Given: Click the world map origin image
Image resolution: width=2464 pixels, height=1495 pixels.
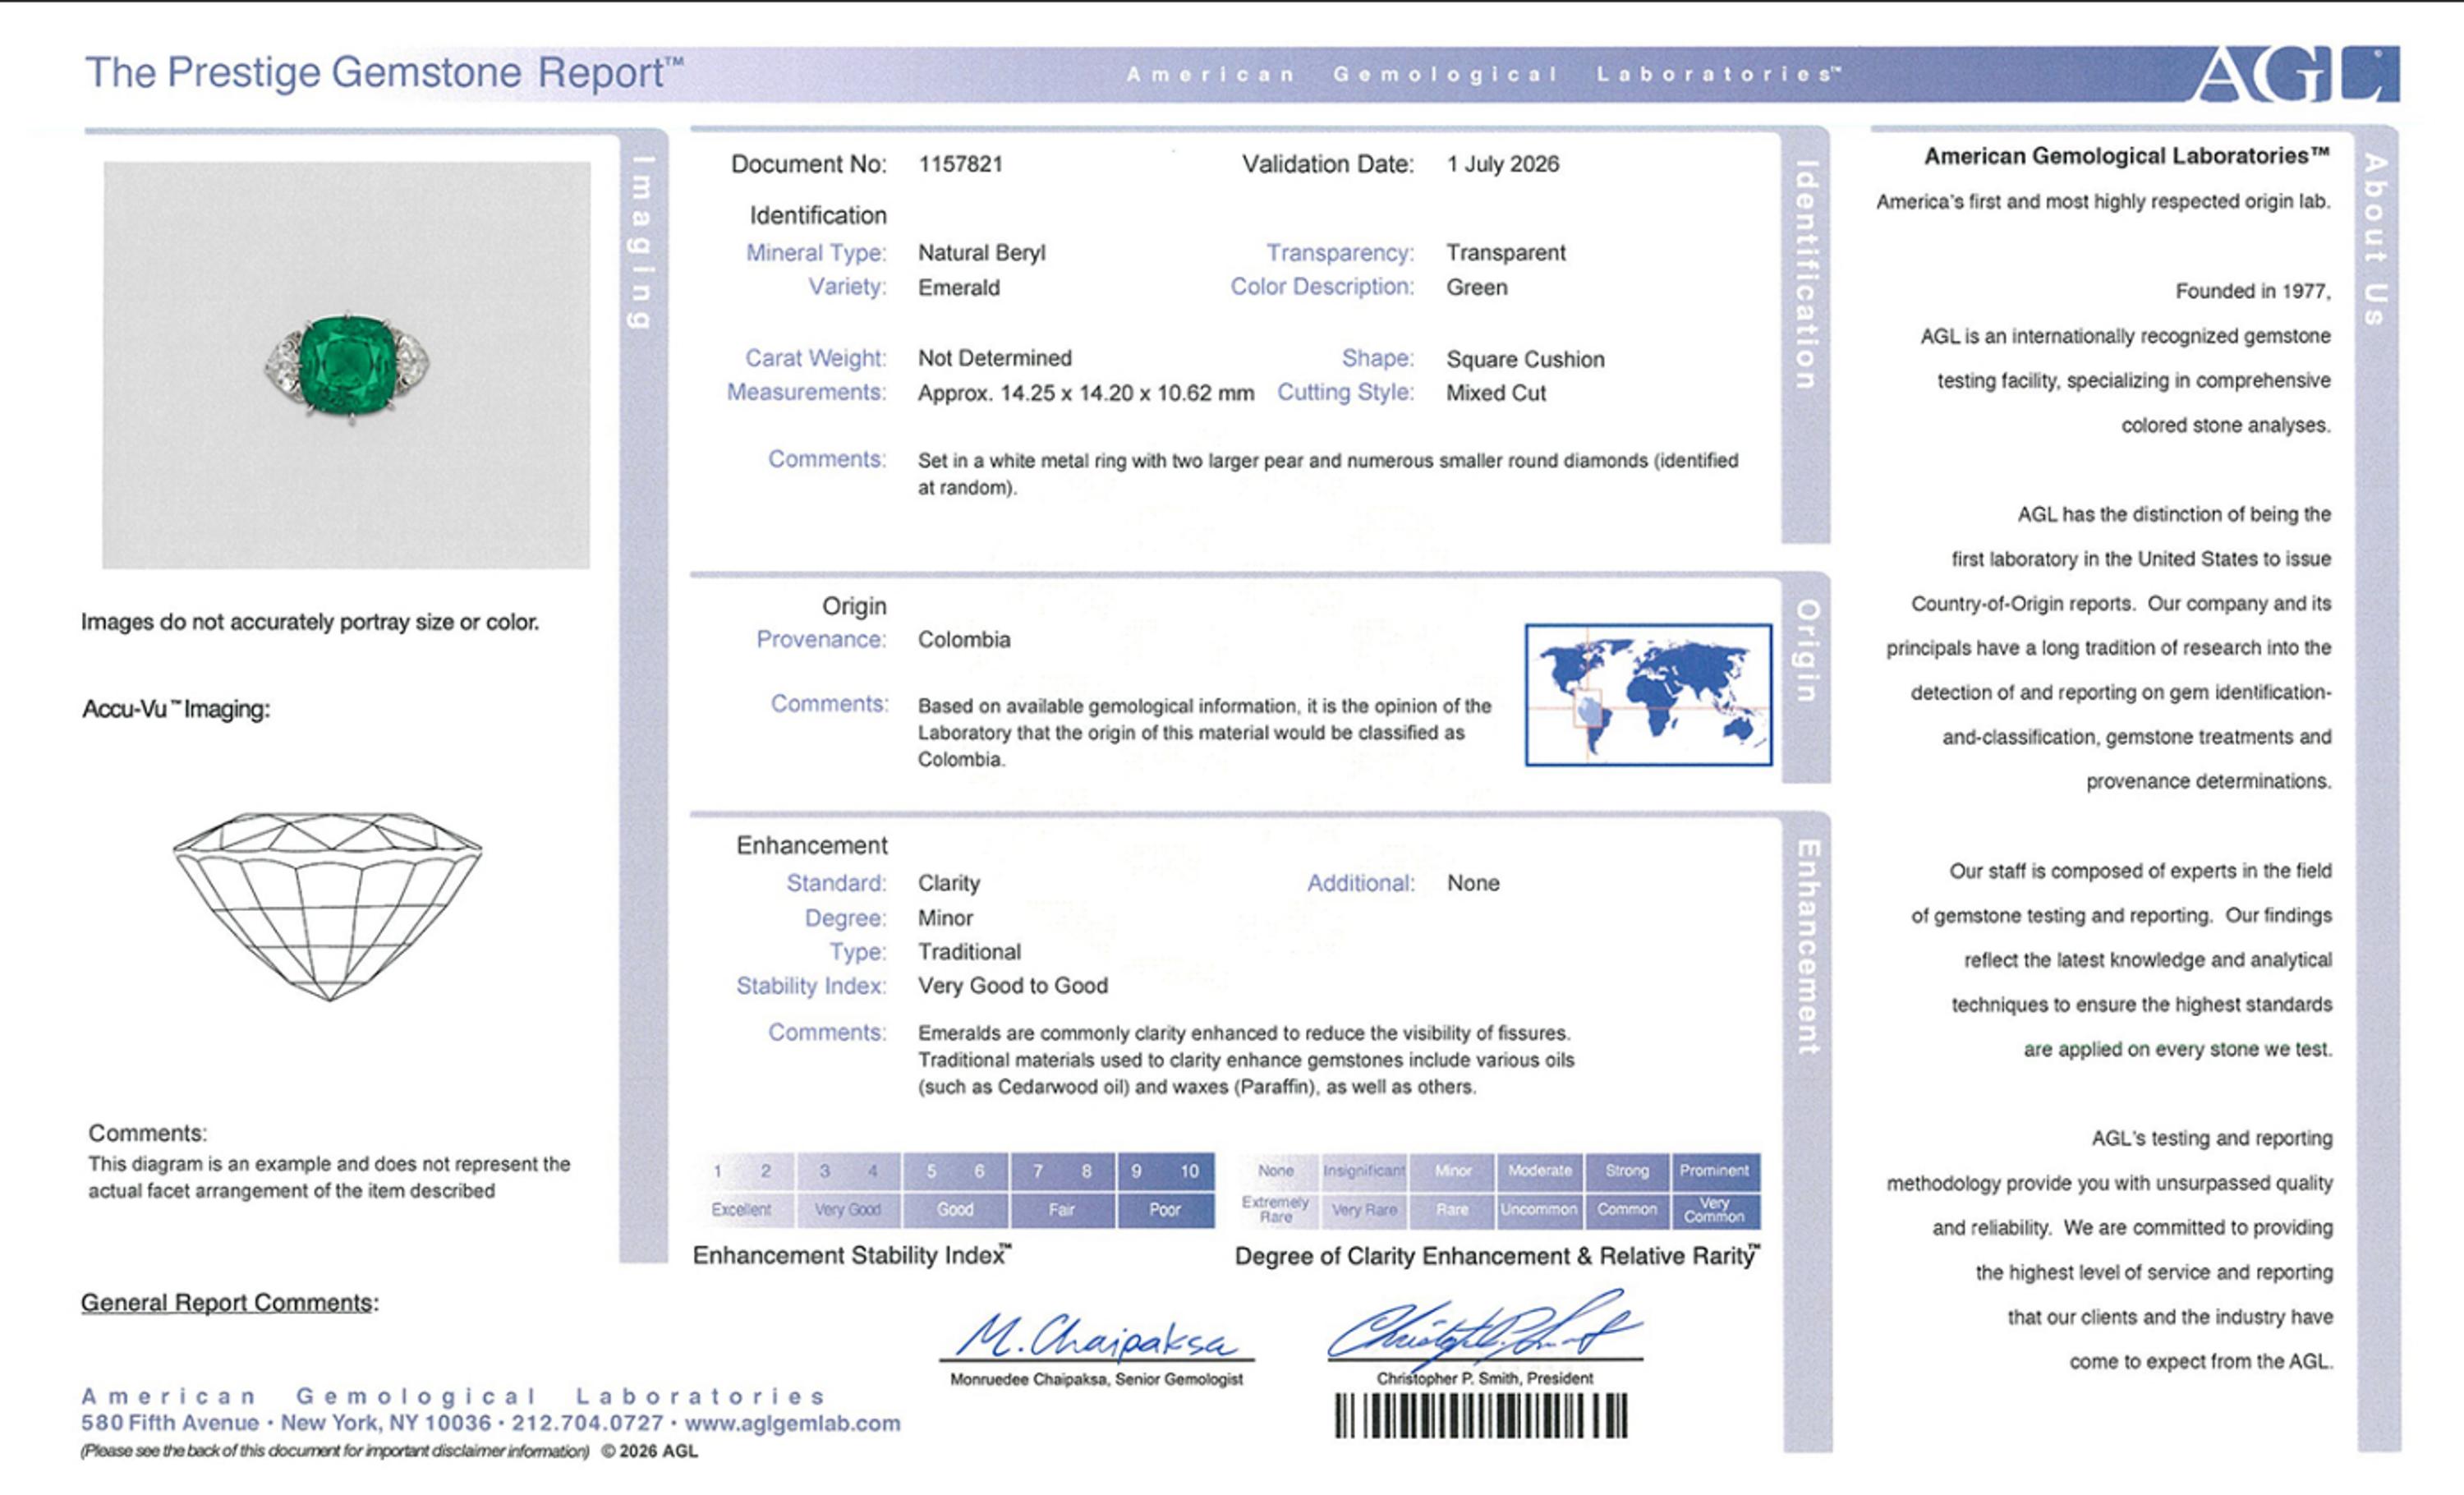Looking at the screenshot, I should click(x=1648, y=695).
